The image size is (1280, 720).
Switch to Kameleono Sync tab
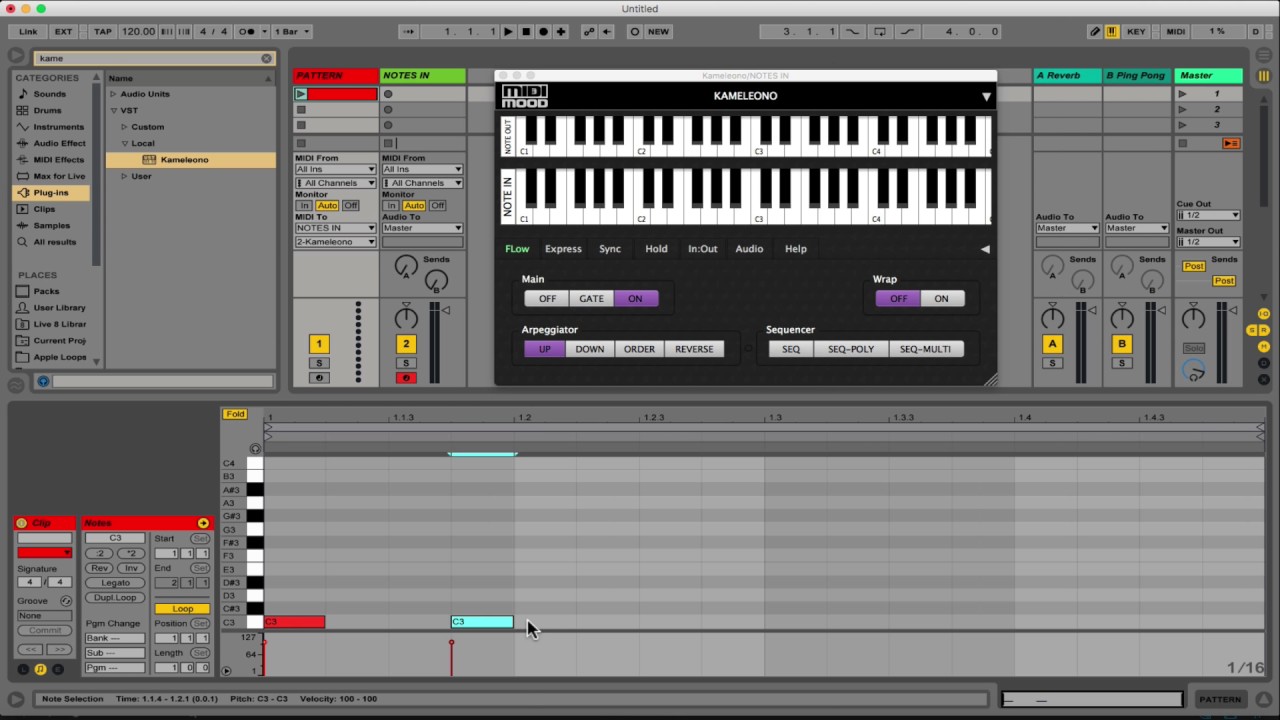point(610,249)
